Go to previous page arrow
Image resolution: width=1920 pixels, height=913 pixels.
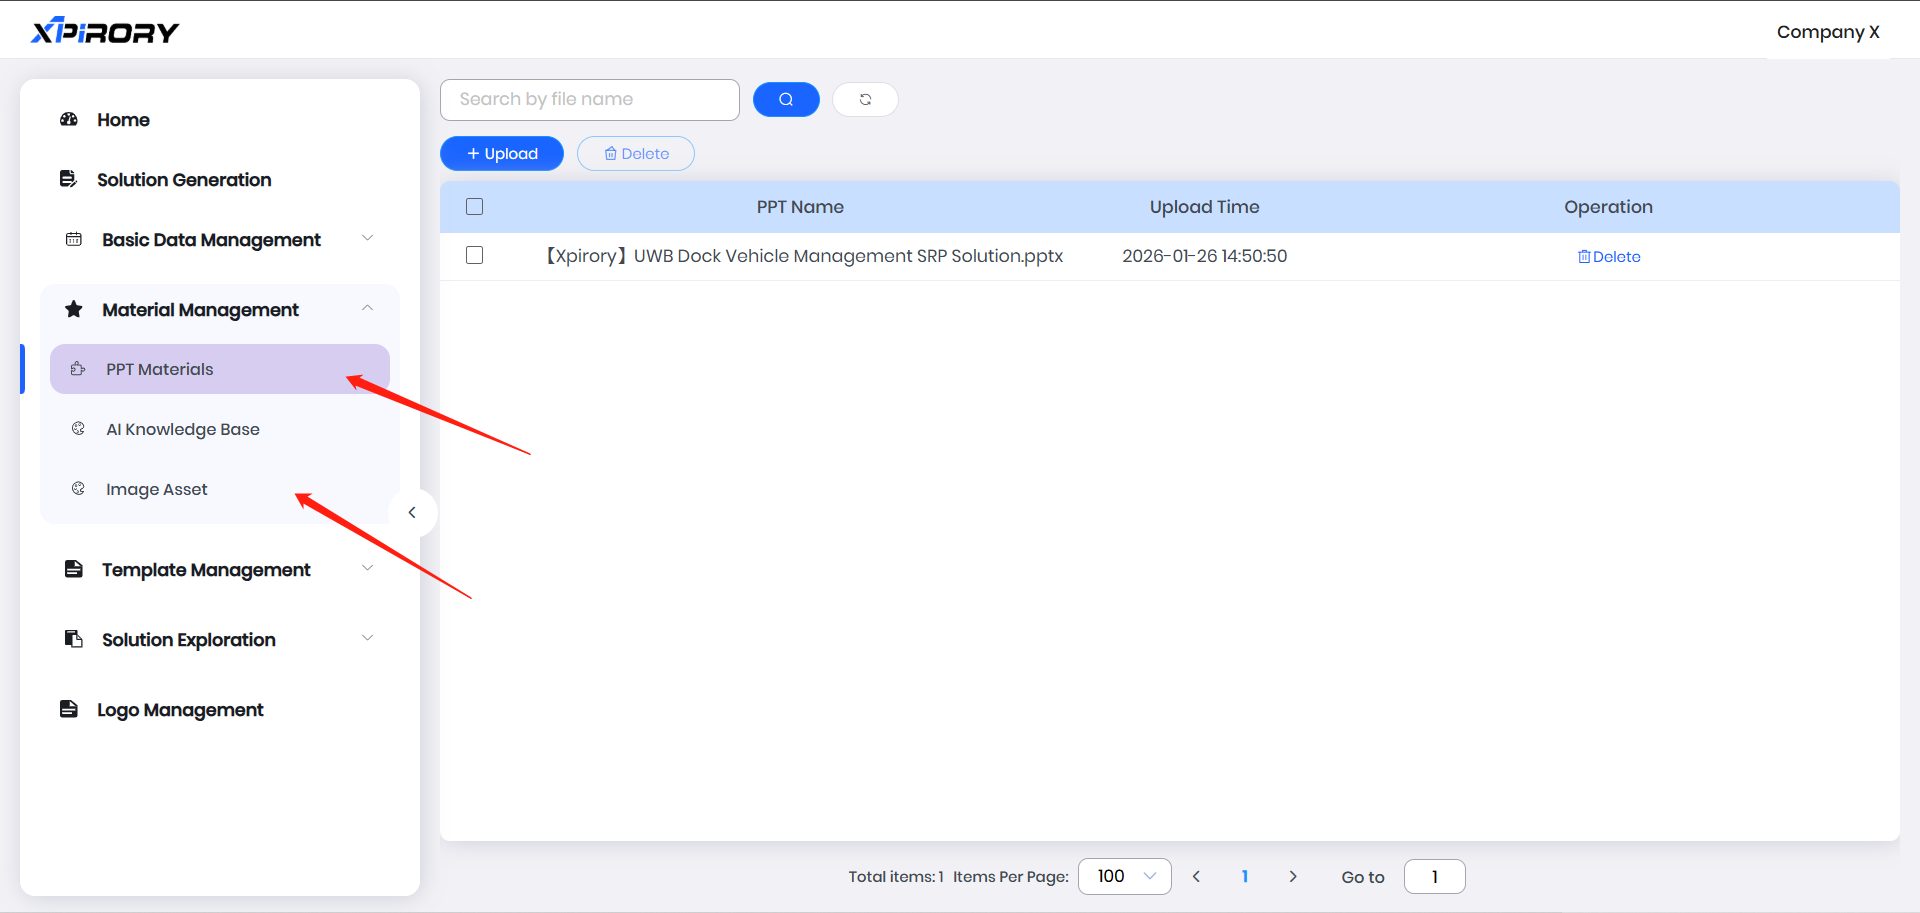(x=1196, y=877)
